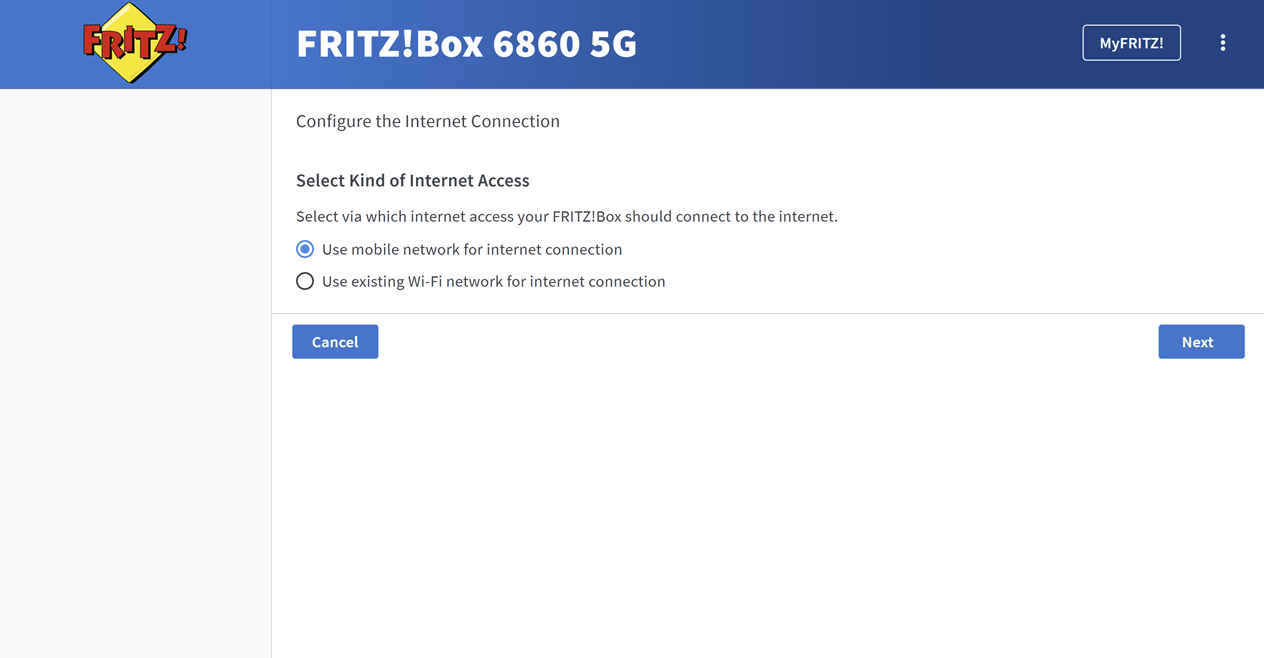
Task: Click the FRITZ! logo
Action: pos(134,43)
